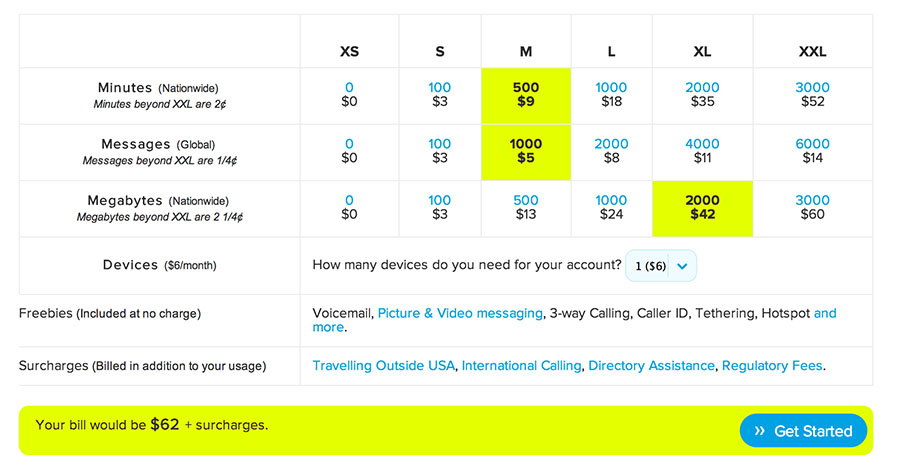The height and width of the screenshot is (471, 900).
Task: Click the Get Started button
Action: pos(803,431)
